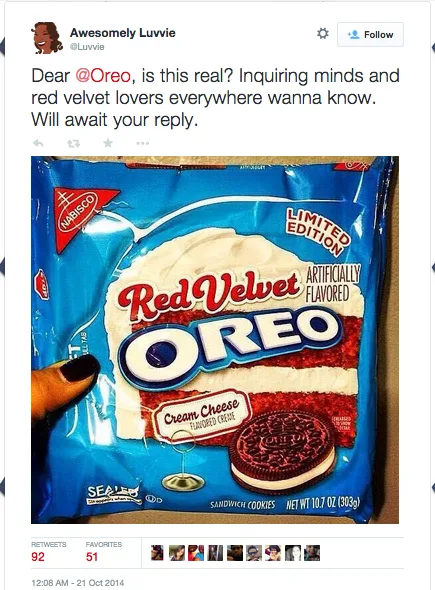Enlarge the Red Velvet Oreo photo
This screenshot has height=590, width=435.
[x=215, y=340]
